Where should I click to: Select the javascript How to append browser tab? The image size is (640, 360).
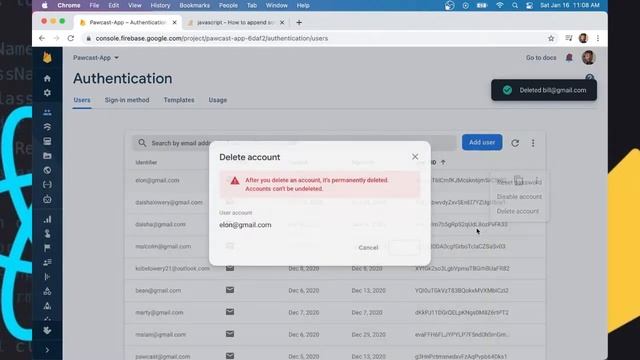[236, 22]
